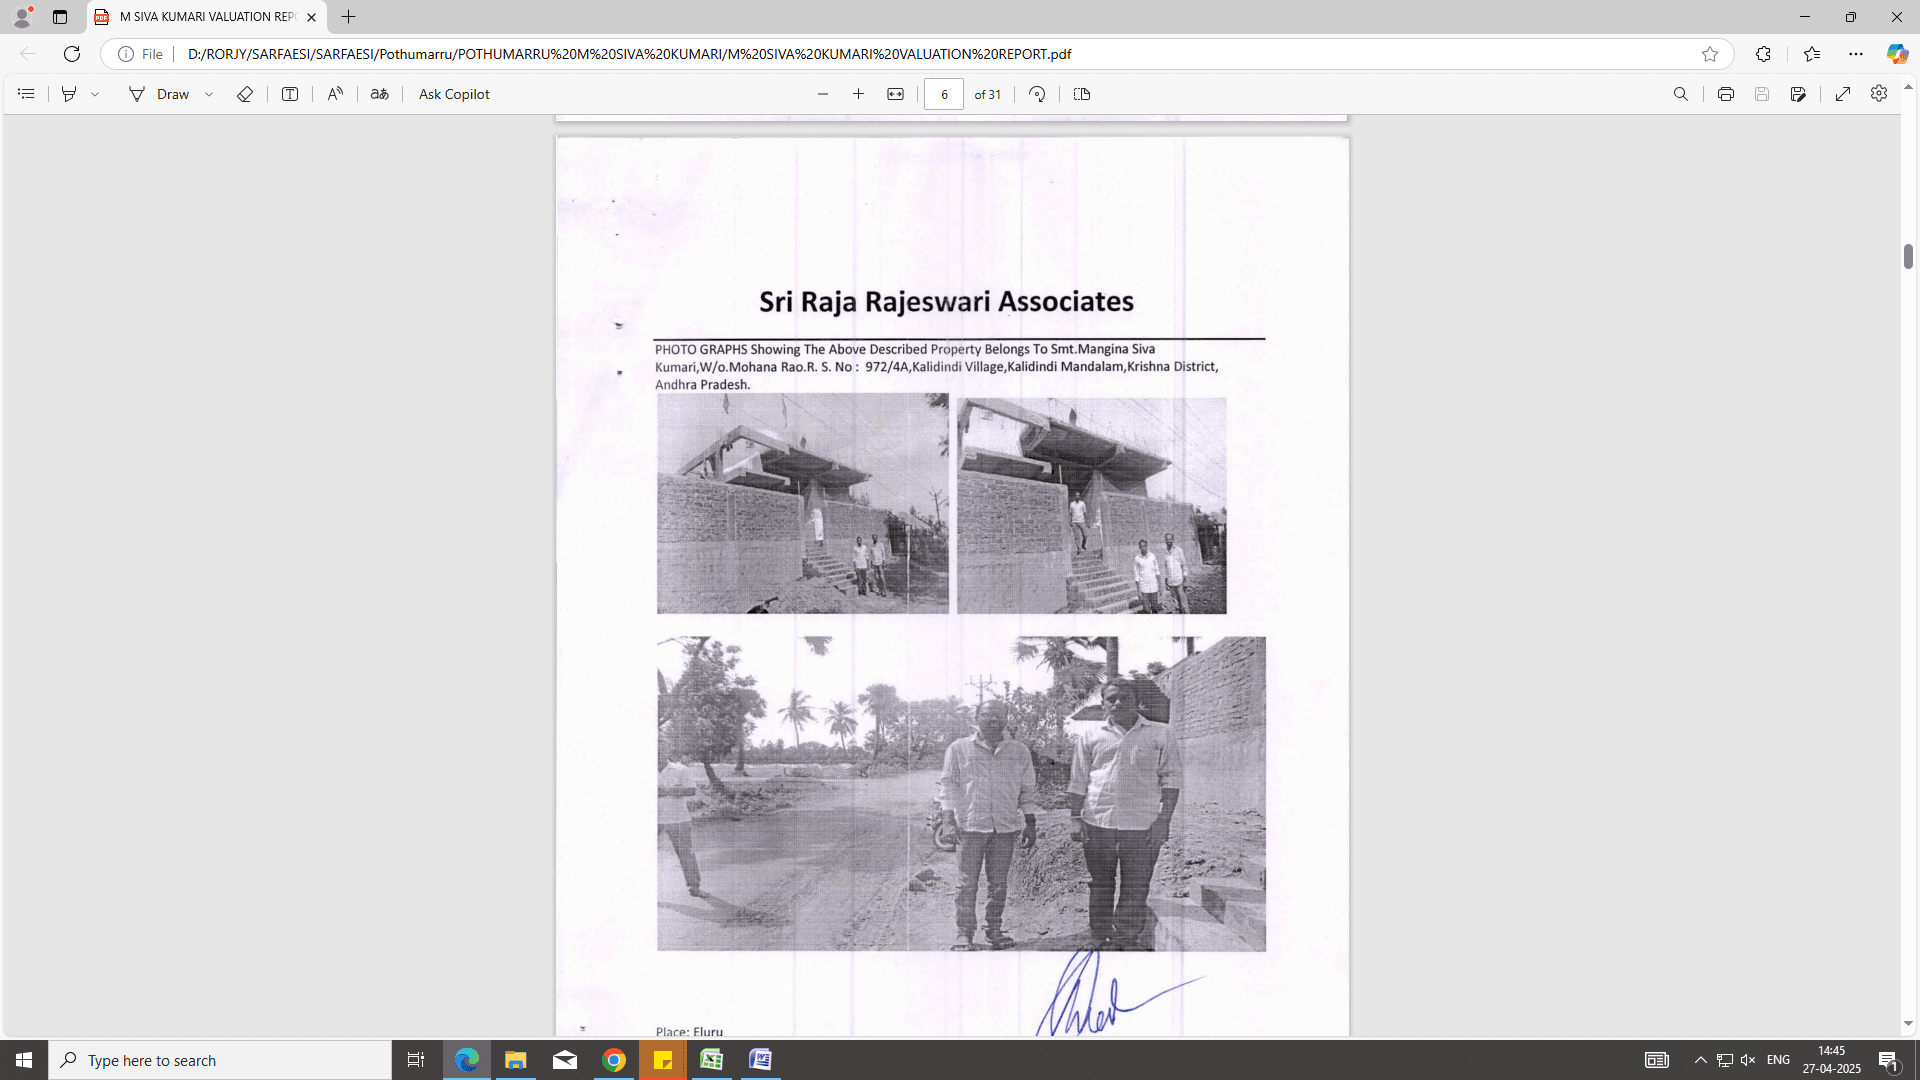The image size is (1920, 1080).
Task: Expand the highlight color options dropdown
Action: (96, 94)
